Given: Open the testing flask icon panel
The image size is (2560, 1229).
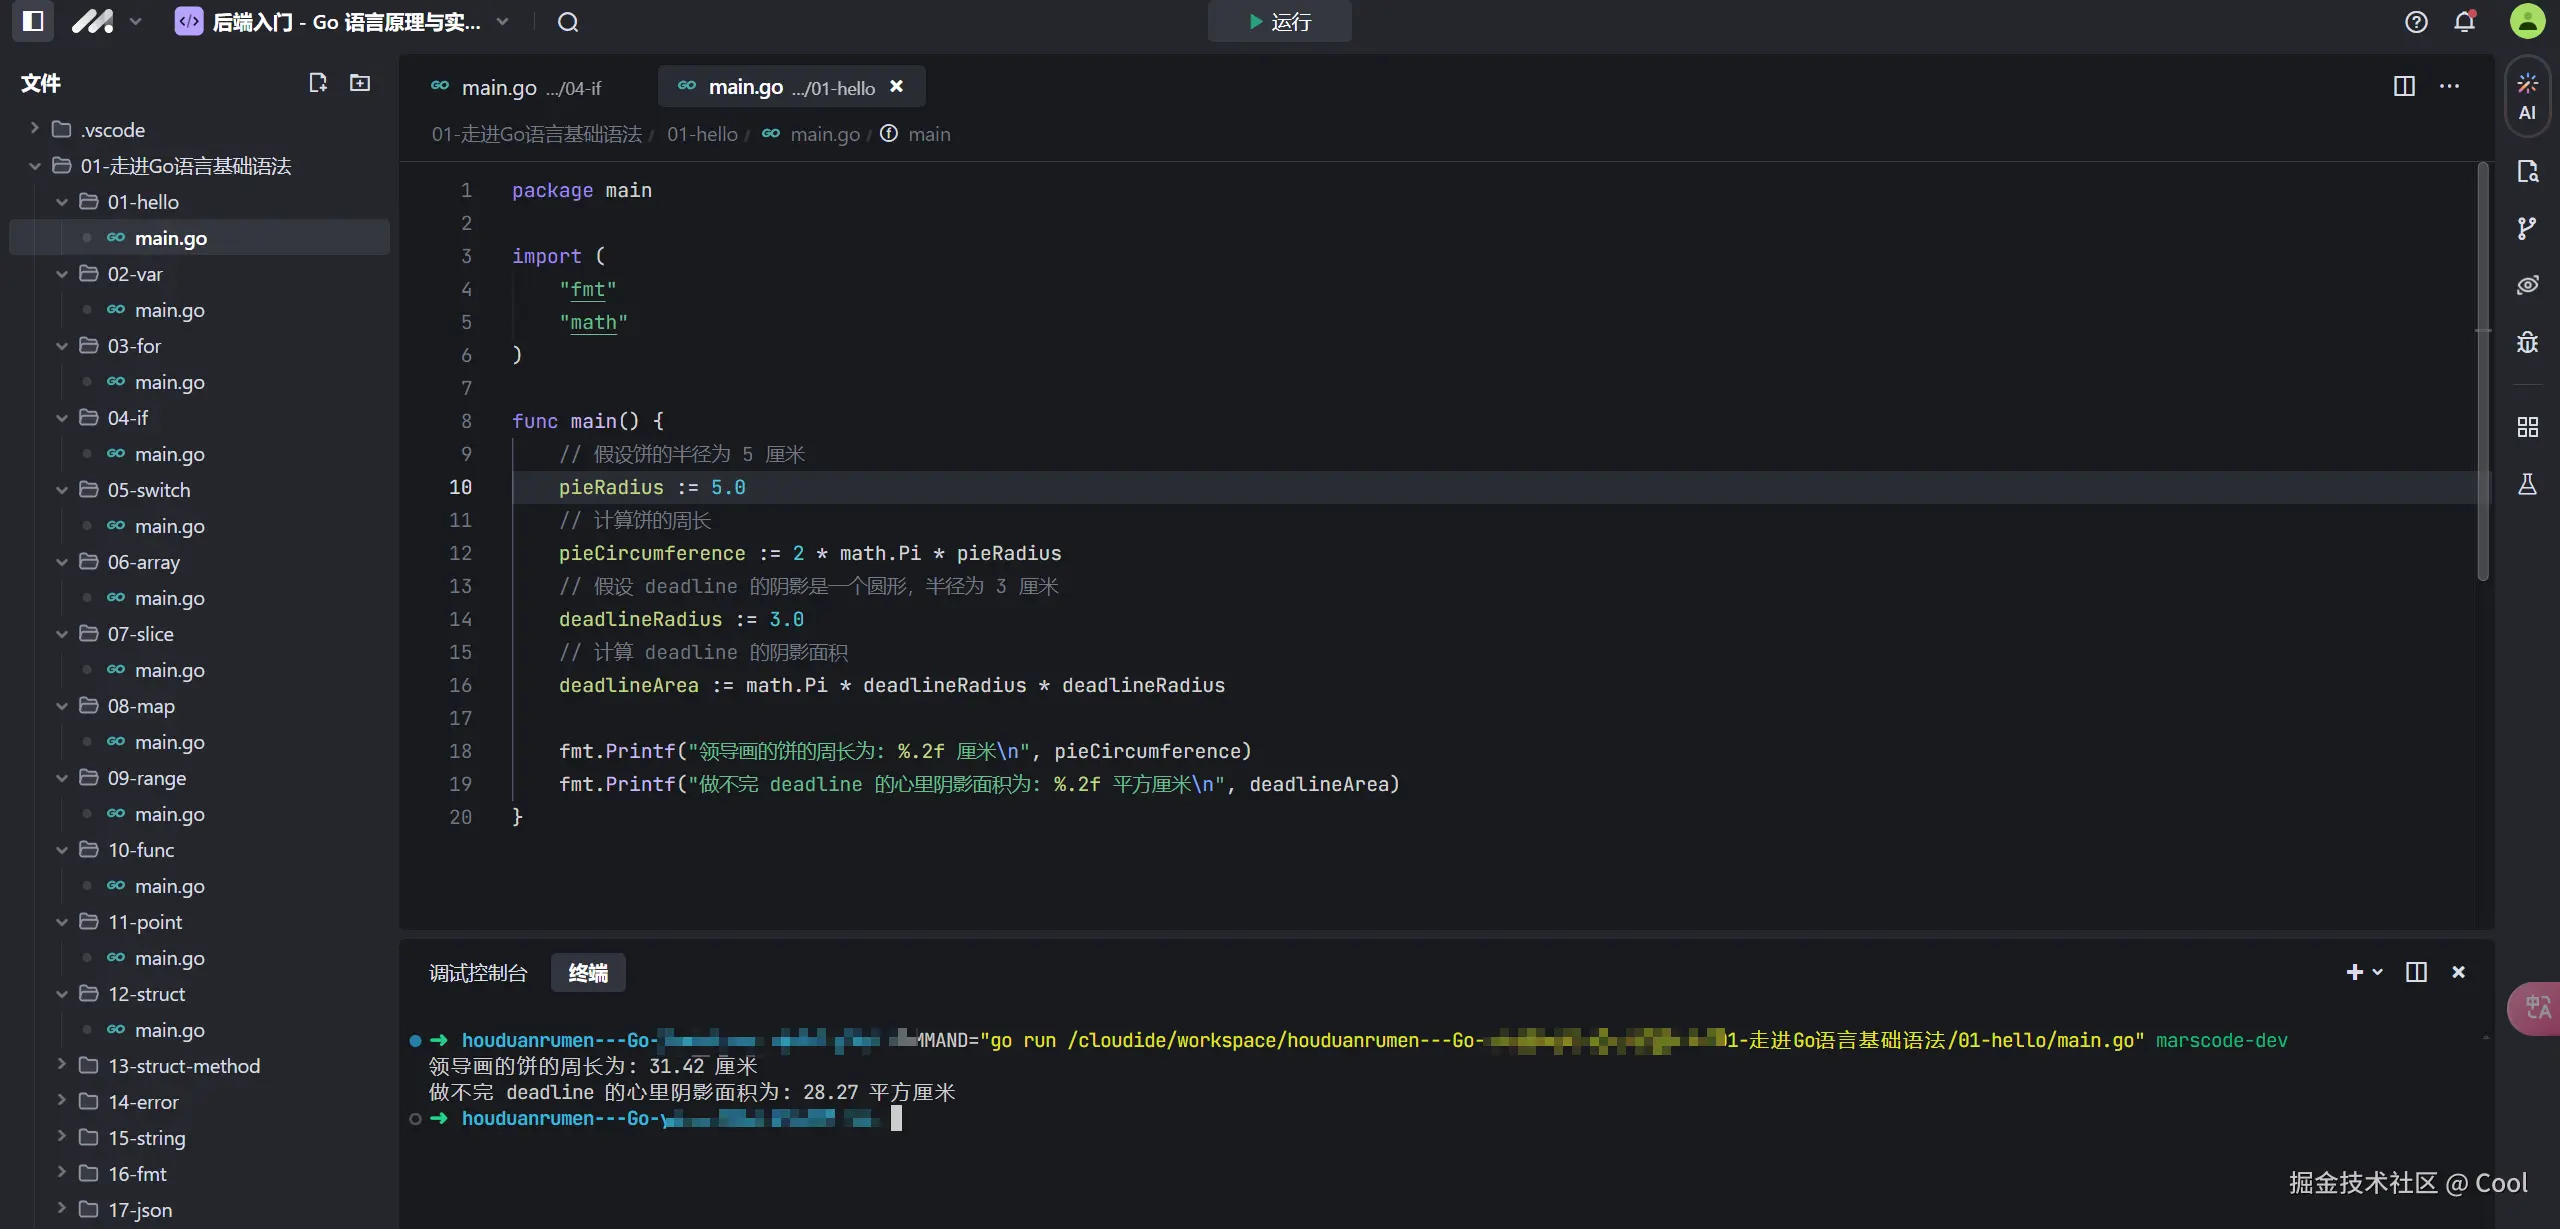Looking at the screenshot, I should coord(2527,485).
